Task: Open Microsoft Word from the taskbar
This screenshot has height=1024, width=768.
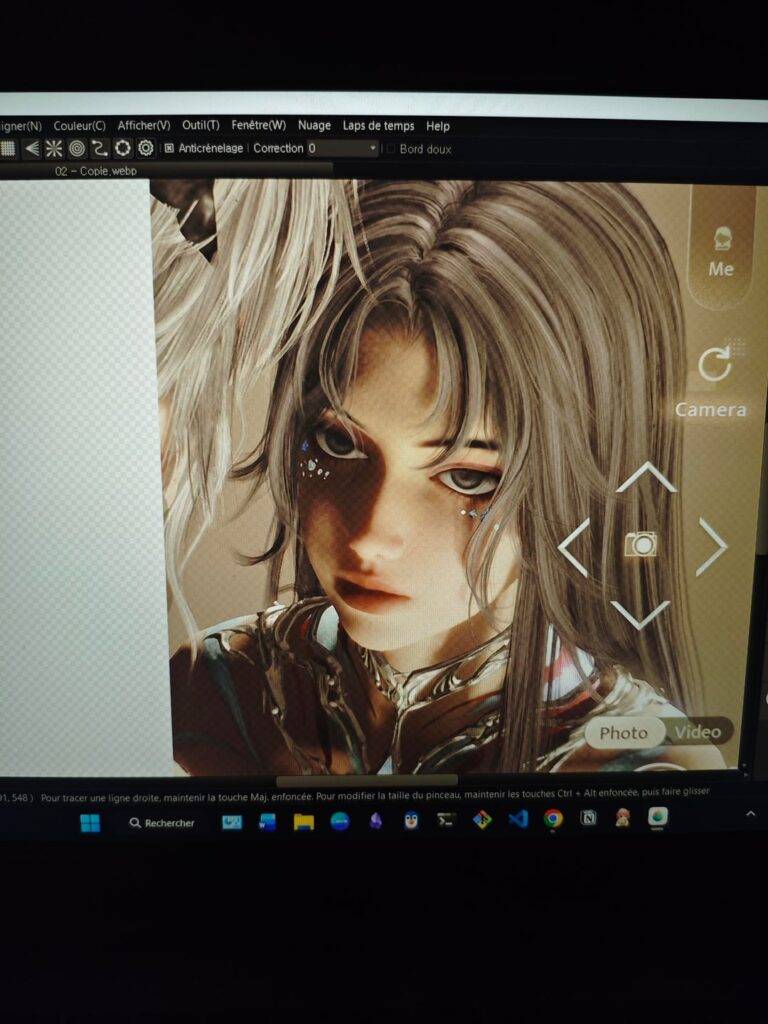Action: point(267,822)
